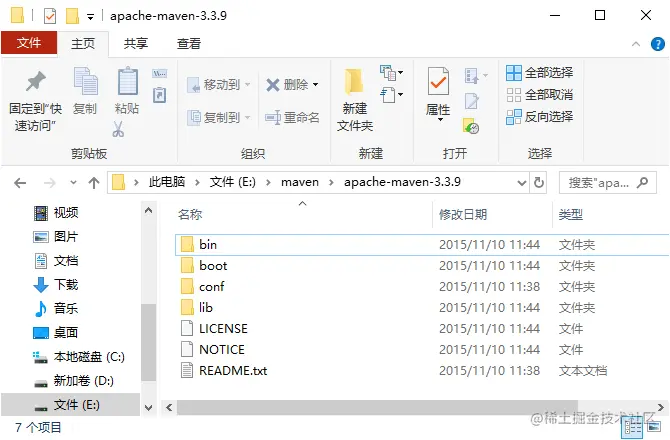Open the 文件 menu tab
The image size is (670, 440).
click(29, 43)
